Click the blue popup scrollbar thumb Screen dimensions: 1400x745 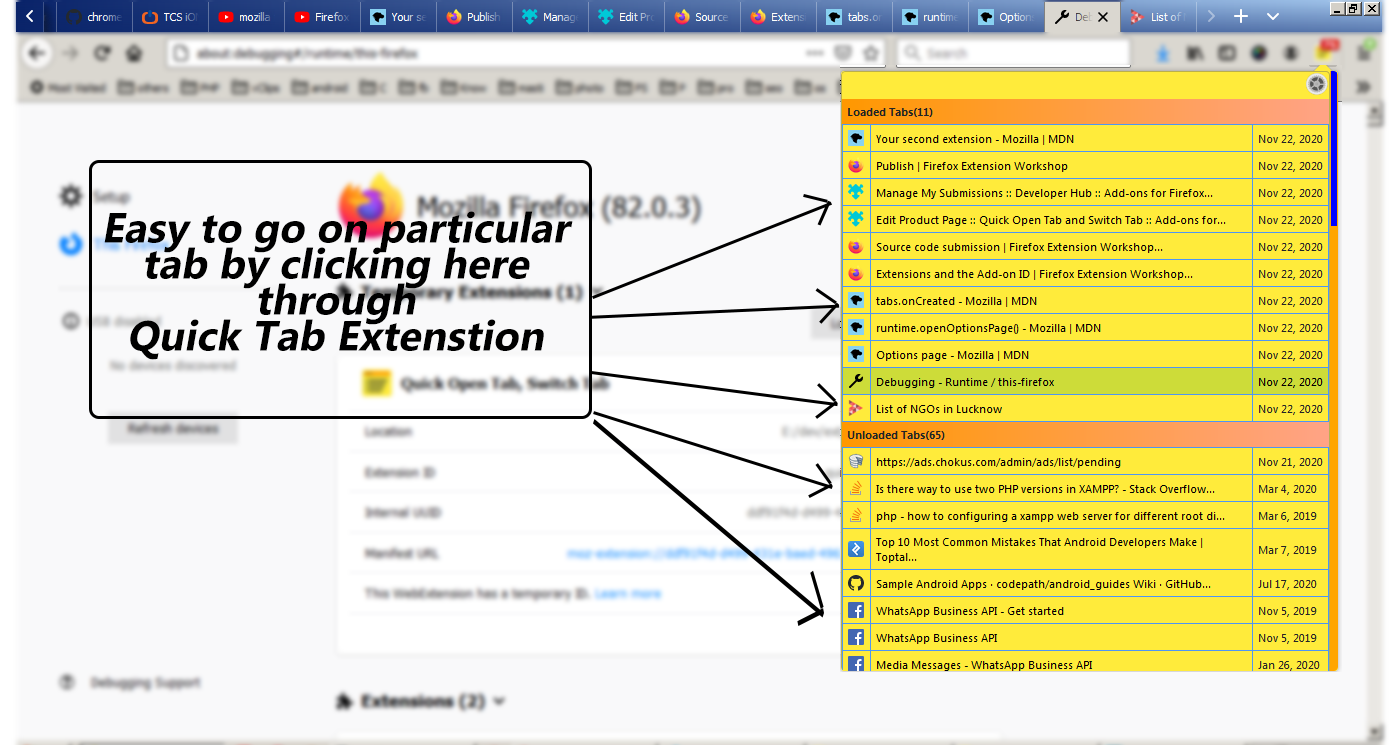(x=1334, y=149)
